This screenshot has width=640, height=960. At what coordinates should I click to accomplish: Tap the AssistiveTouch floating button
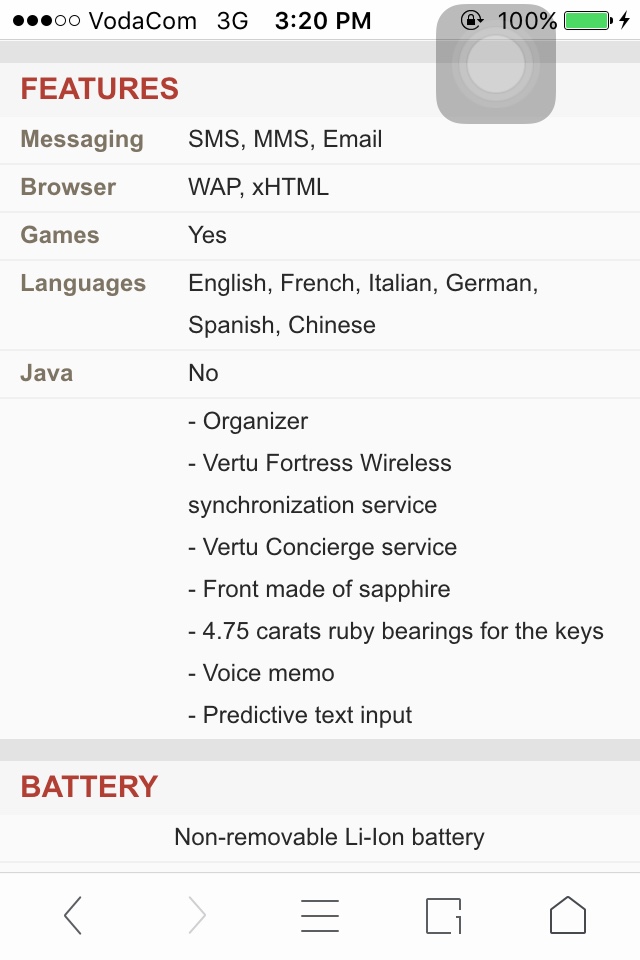click(495, 66)
